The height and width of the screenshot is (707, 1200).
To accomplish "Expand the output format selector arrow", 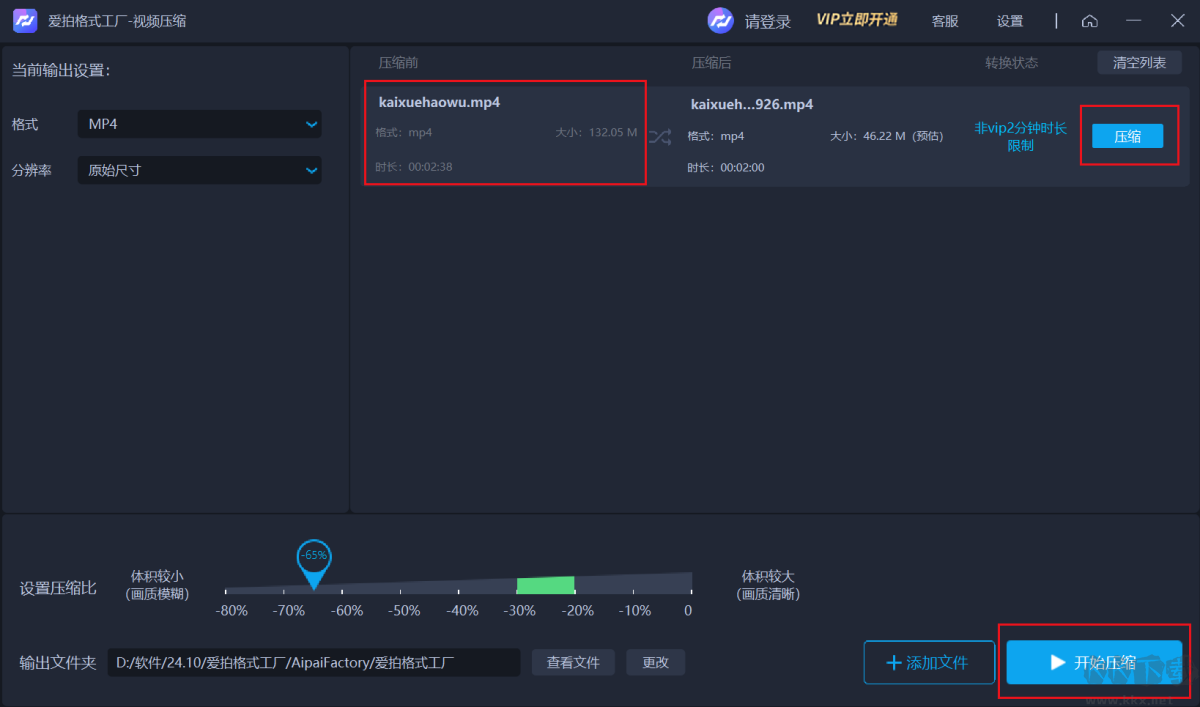I will [311, 124].
